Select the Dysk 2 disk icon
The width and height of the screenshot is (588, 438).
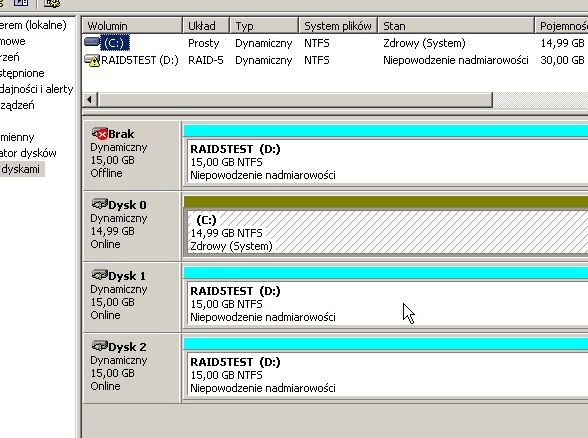99,346
